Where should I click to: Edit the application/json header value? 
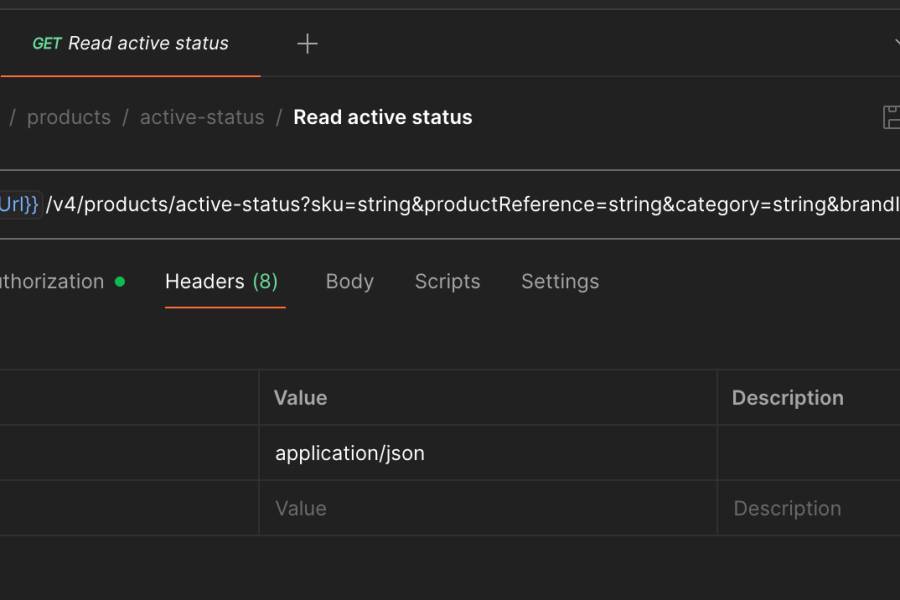350,453
